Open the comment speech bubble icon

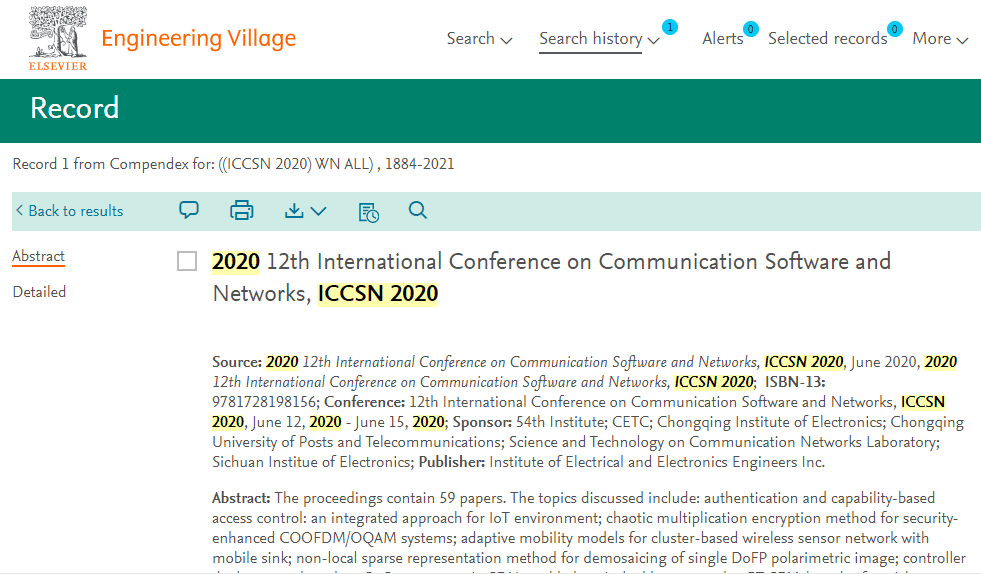tap(189, 210)
